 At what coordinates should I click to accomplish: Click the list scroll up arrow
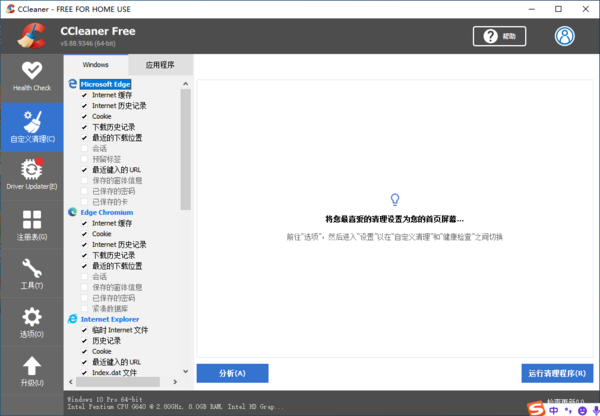click(186, 84)
